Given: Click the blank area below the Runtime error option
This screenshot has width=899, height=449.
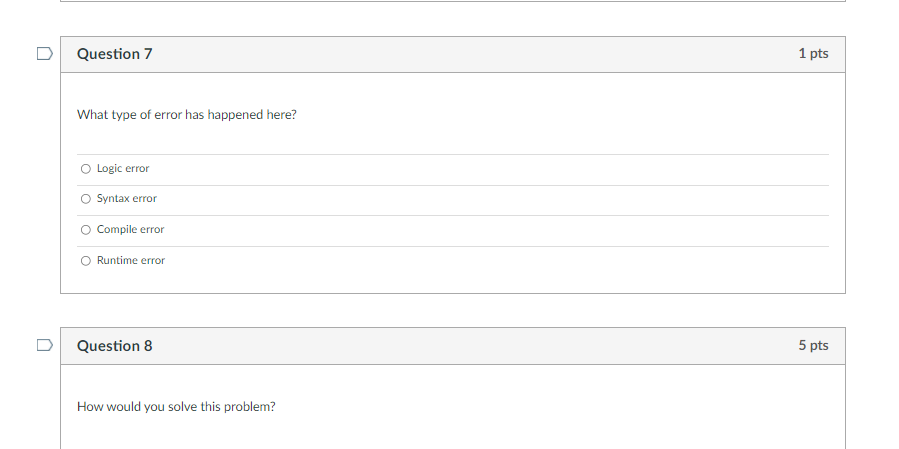Looking at the screenshot, I should coord(452,283).
